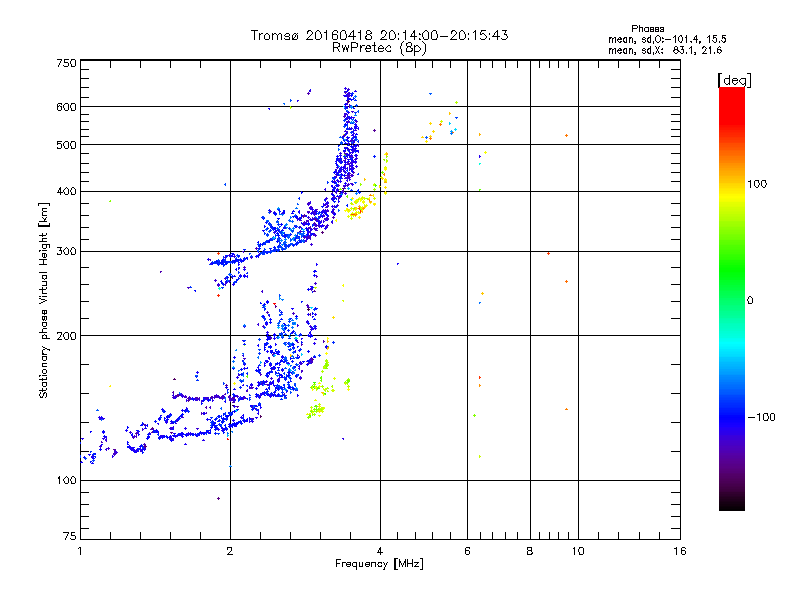
Task: Click the x-axis tick label '10'
Action: (x=578, y=551)
